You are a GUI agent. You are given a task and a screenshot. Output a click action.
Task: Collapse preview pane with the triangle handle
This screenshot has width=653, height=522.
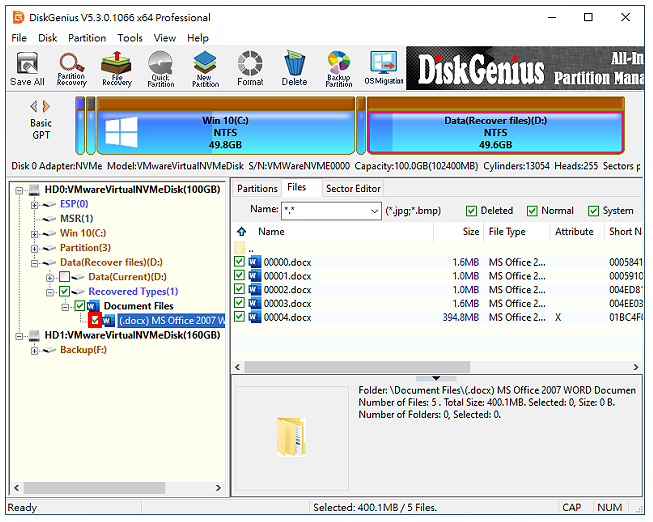tap(436, 378)
